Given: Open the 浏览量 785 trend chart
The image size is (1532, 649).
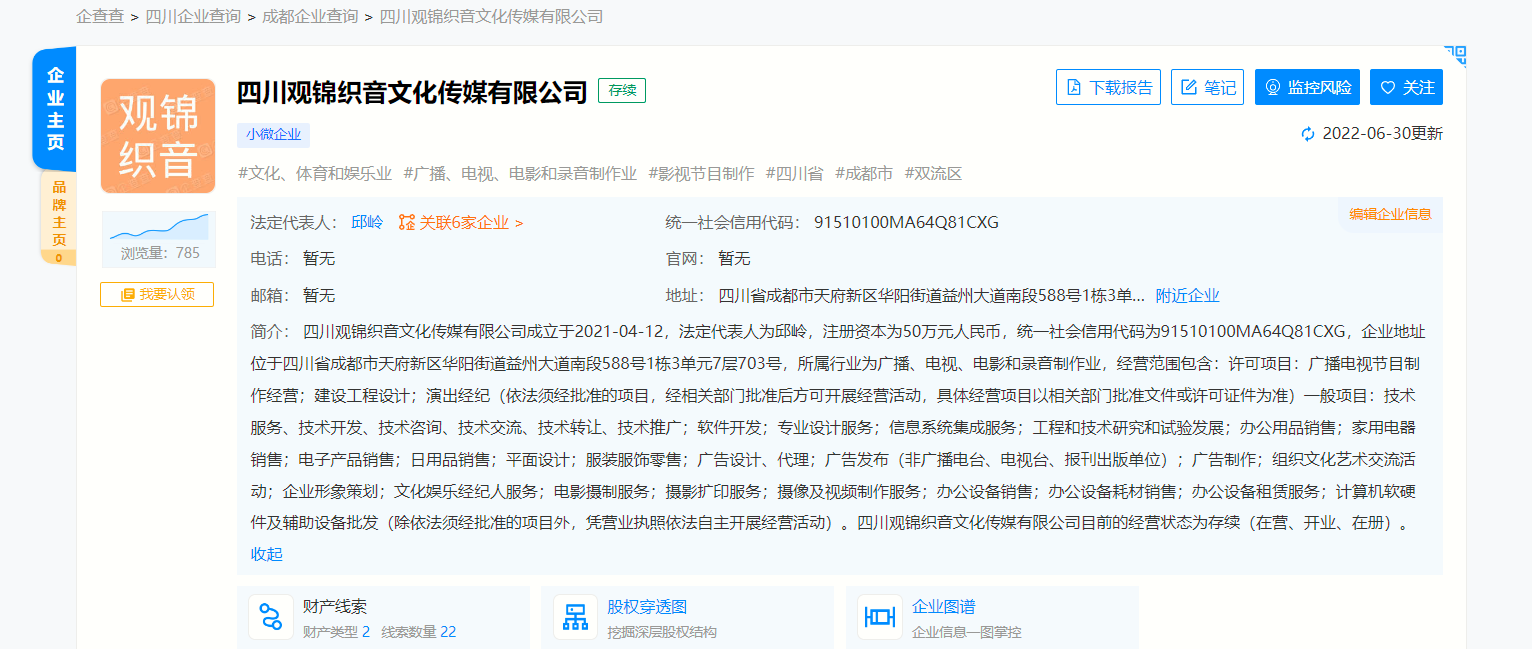Looking at the screenshot, I should [x=158, y=238].
